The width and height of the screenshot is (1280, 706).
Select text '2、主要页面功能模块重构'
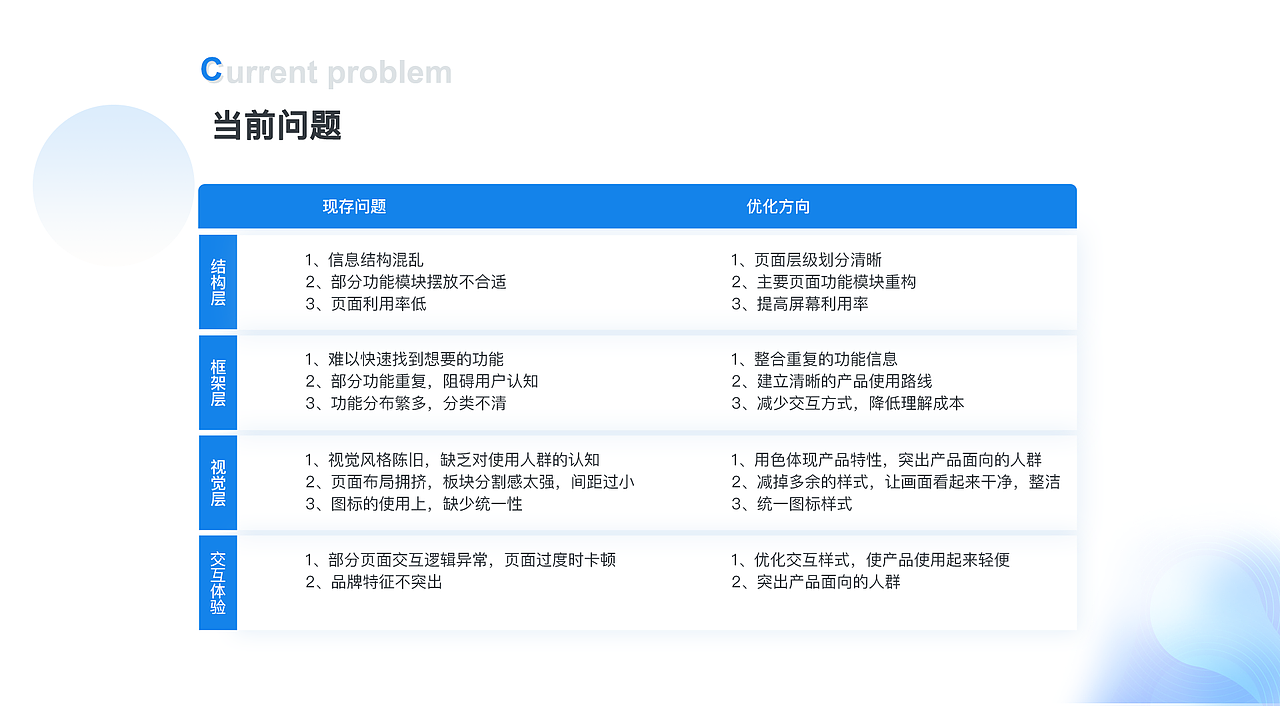[823, 282]
